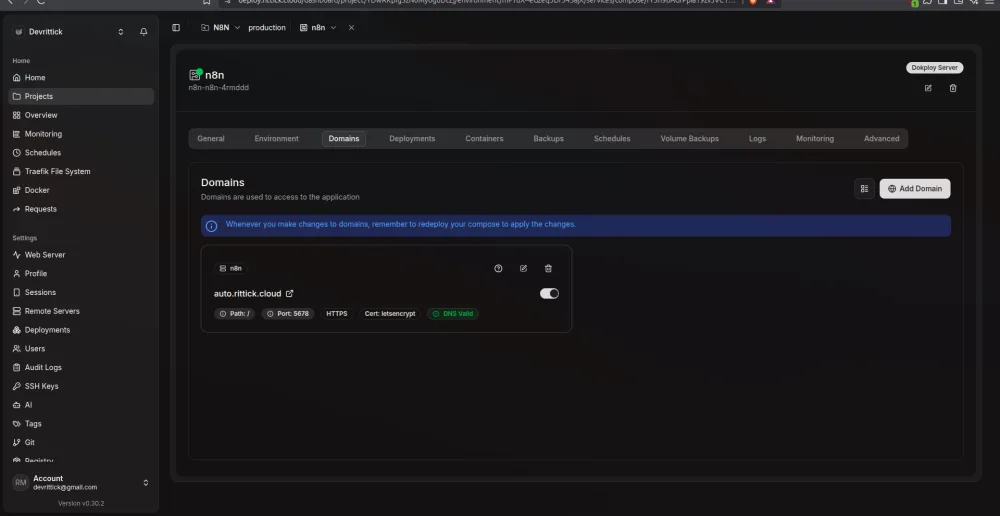1000x516 pixels.
Task: Close the n8n breadcrumb tab
Action: tap(351, 27)
